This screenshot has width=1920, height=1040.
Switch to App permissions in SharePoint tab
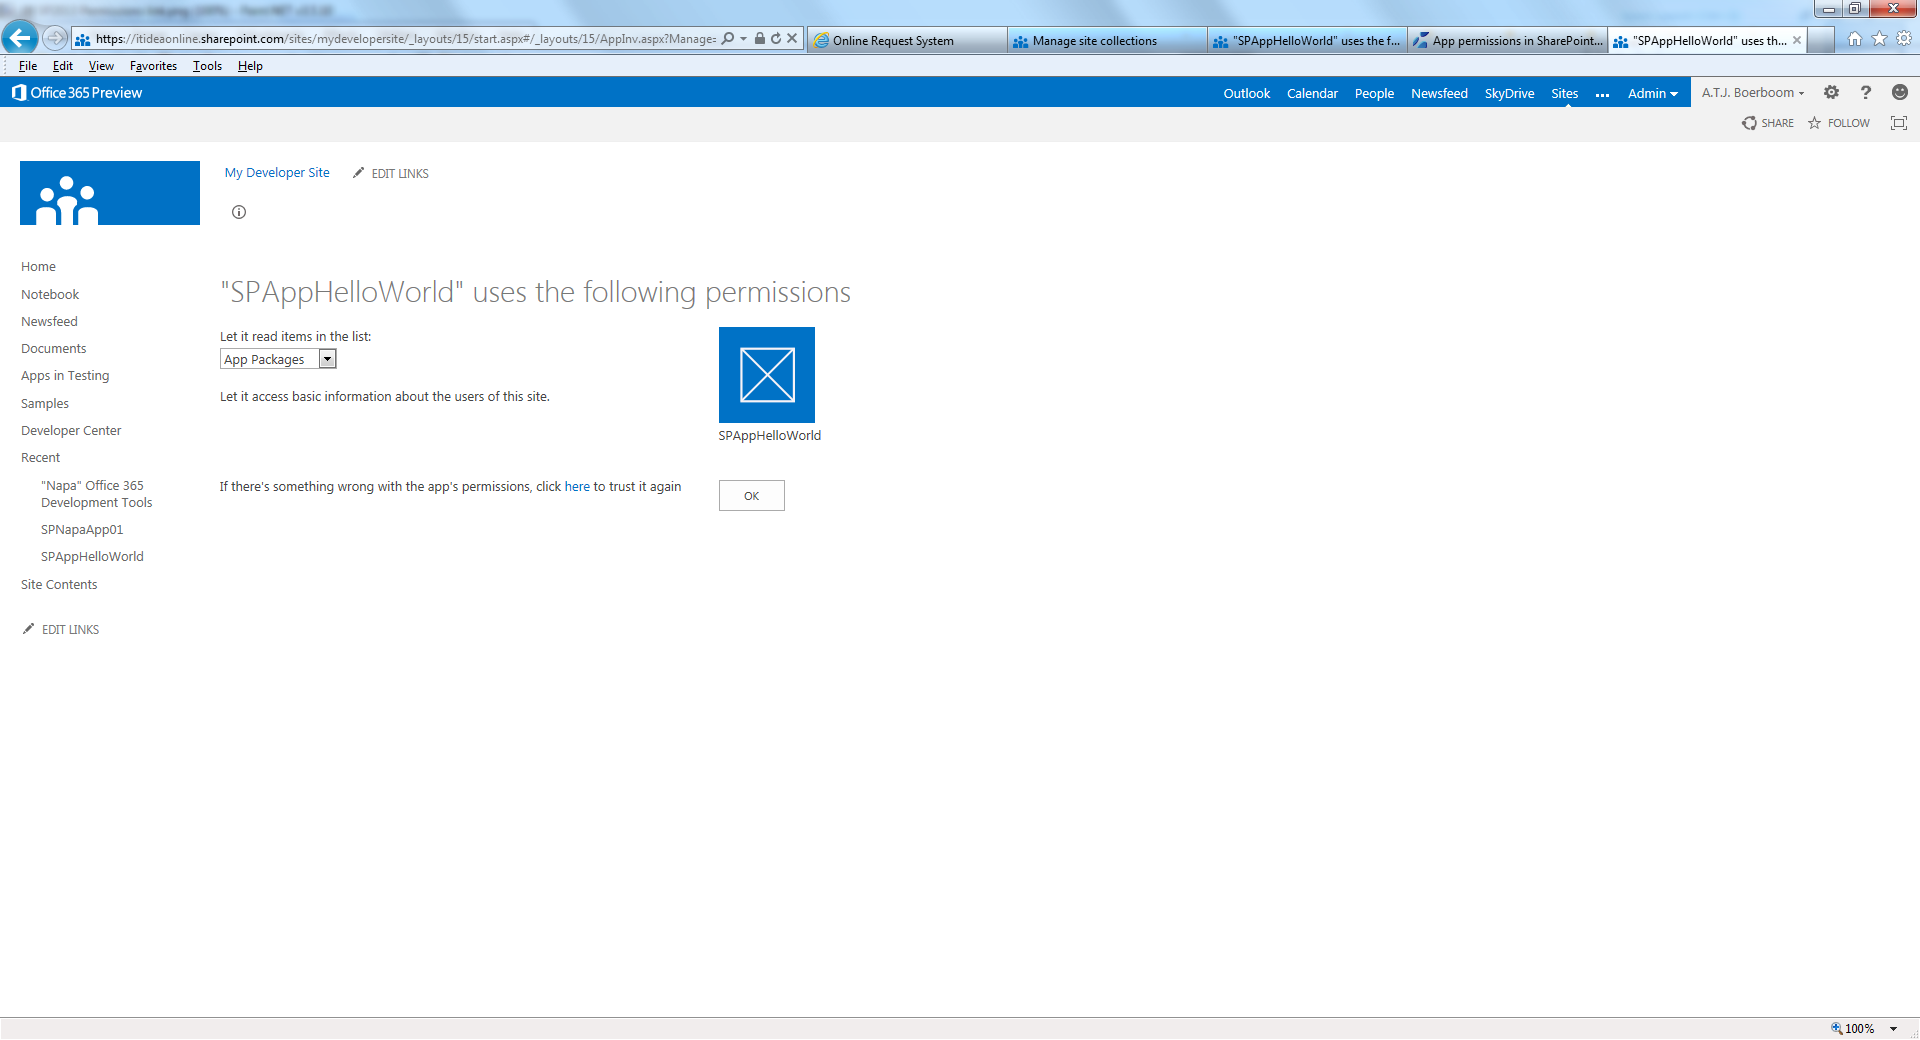1508,40
